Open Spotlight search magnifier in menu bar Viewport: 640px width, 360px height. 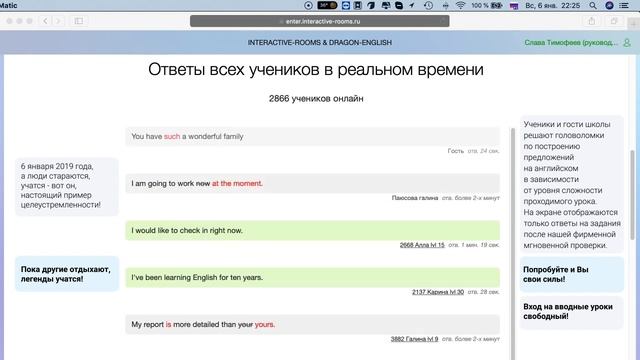tap(593, 5)
